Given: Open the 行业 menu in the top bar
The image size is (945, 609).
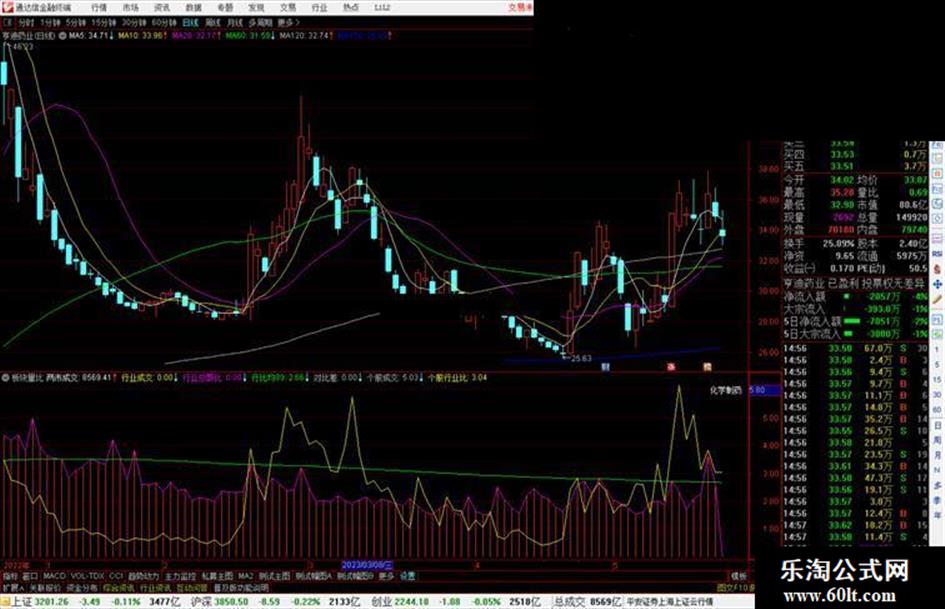Looking at the screenshot, I should click(319, 7).
